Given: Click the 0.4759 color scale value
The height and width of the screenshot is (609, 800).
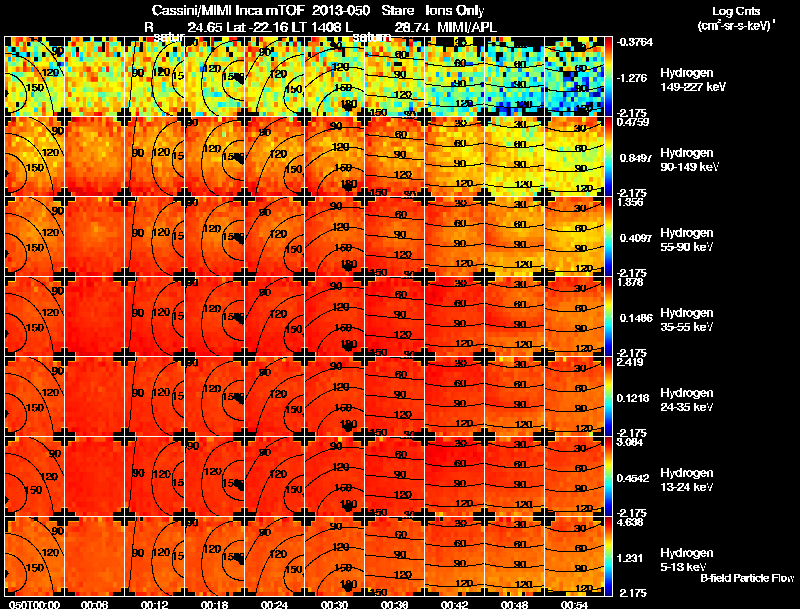Looking at the screenshot, I should 633,122.
